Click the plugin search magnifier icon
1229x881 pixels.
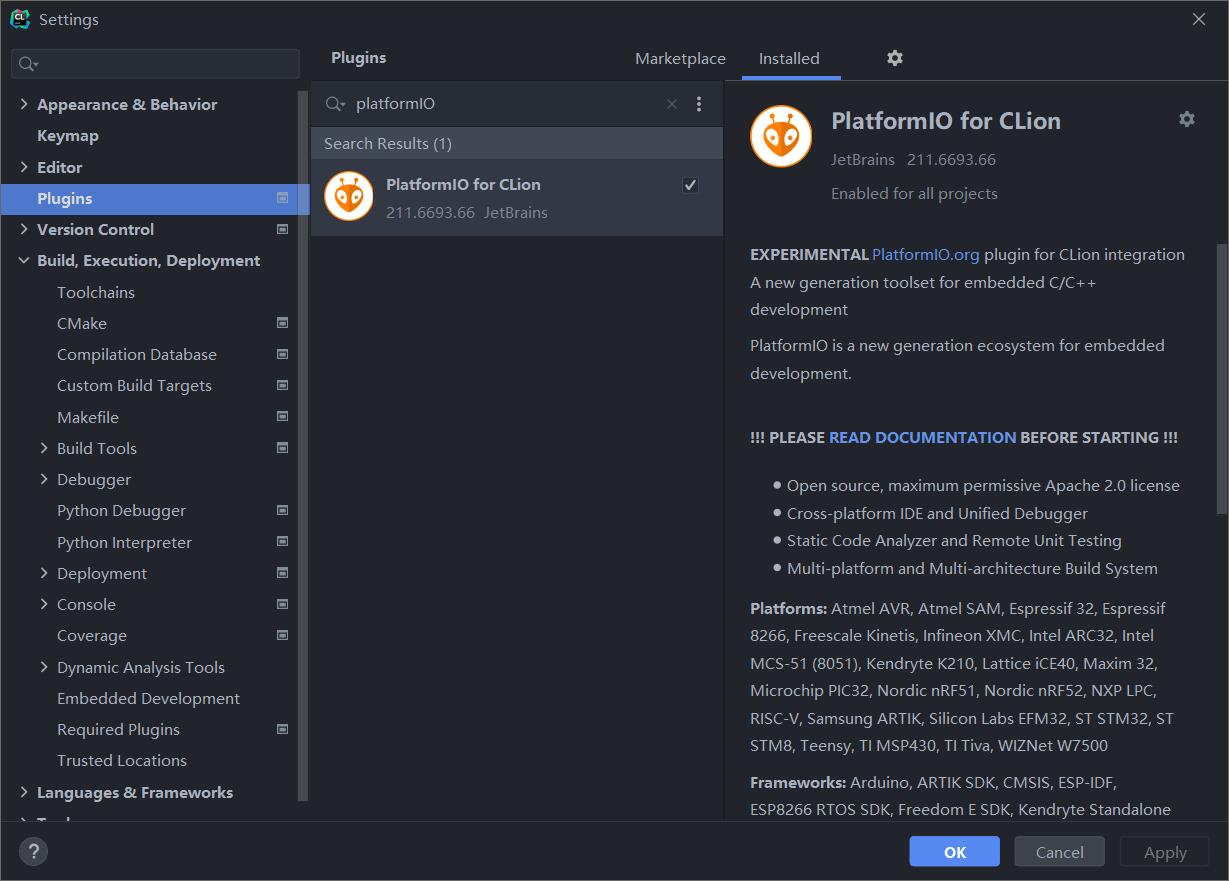tap(335, 104)
